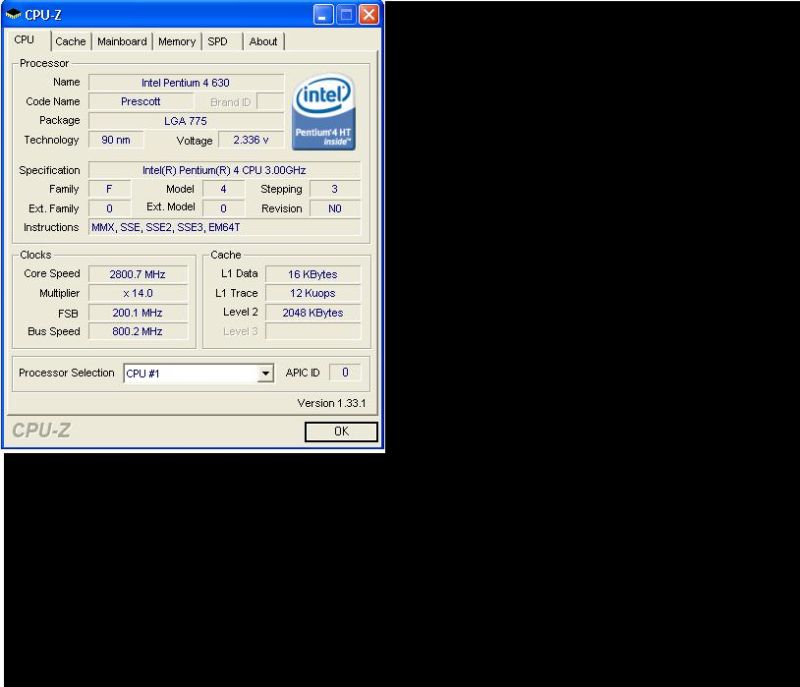Click the Multiplier value x 14.0
Screen dimensions: 800x687
(x=138, y=293)
